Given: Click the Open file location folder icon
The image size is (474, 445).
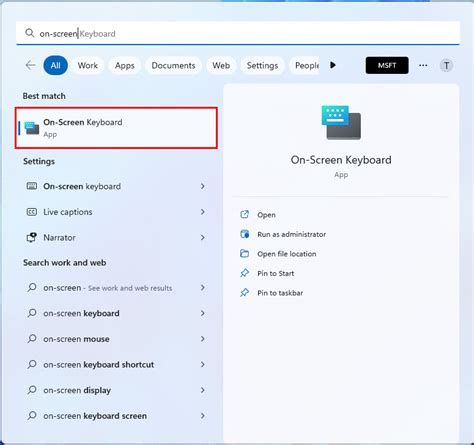Looking at the screenshot, I should click(x=245, y=253).
